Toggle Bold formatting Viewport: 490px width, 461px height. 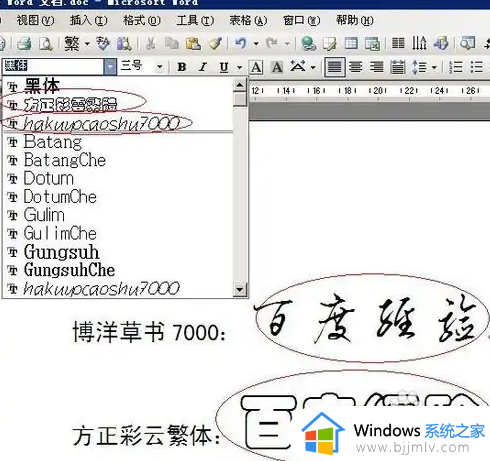point(182,67)
